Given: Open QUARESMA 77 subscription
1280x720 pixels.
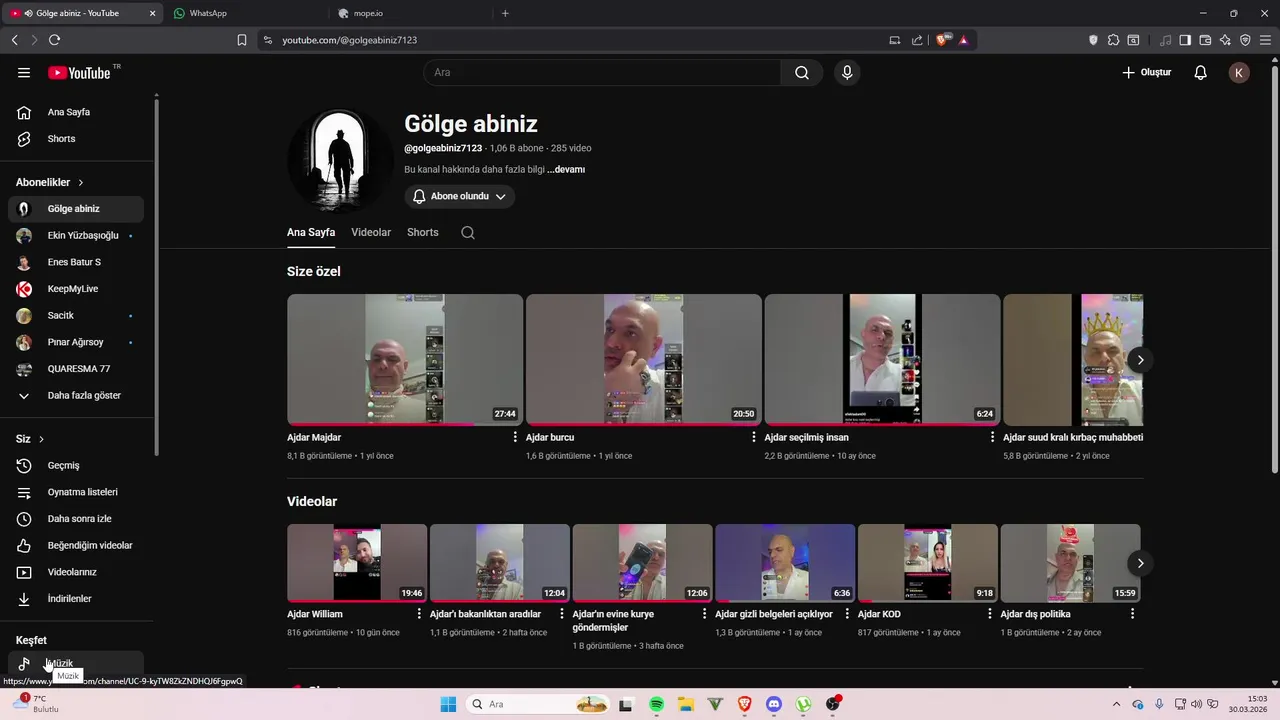Looking at the screenshot, I should (x=76, y=369).
